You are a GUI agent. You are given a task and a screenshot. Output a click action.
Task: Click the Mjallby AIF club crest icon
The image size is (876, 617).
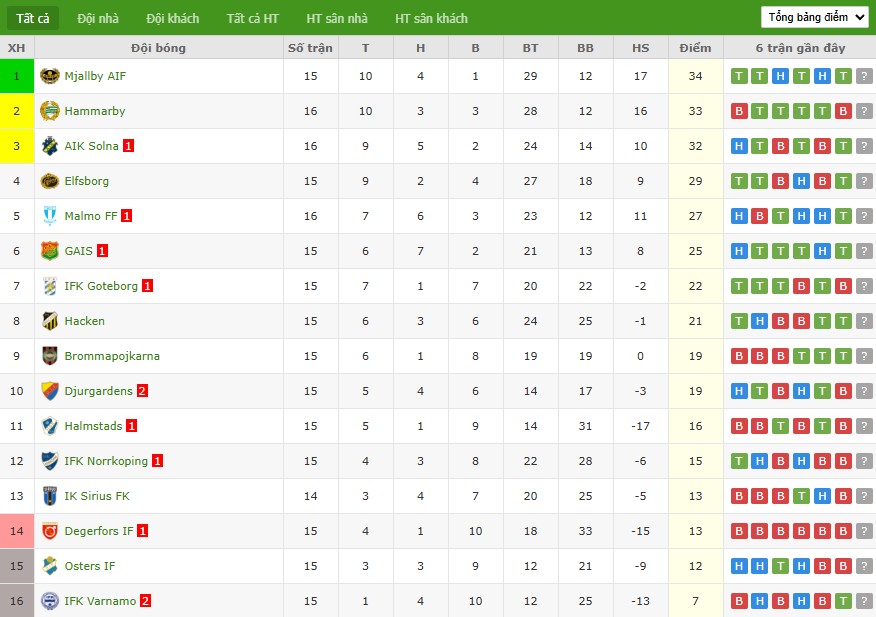click(x=50, y=75)
